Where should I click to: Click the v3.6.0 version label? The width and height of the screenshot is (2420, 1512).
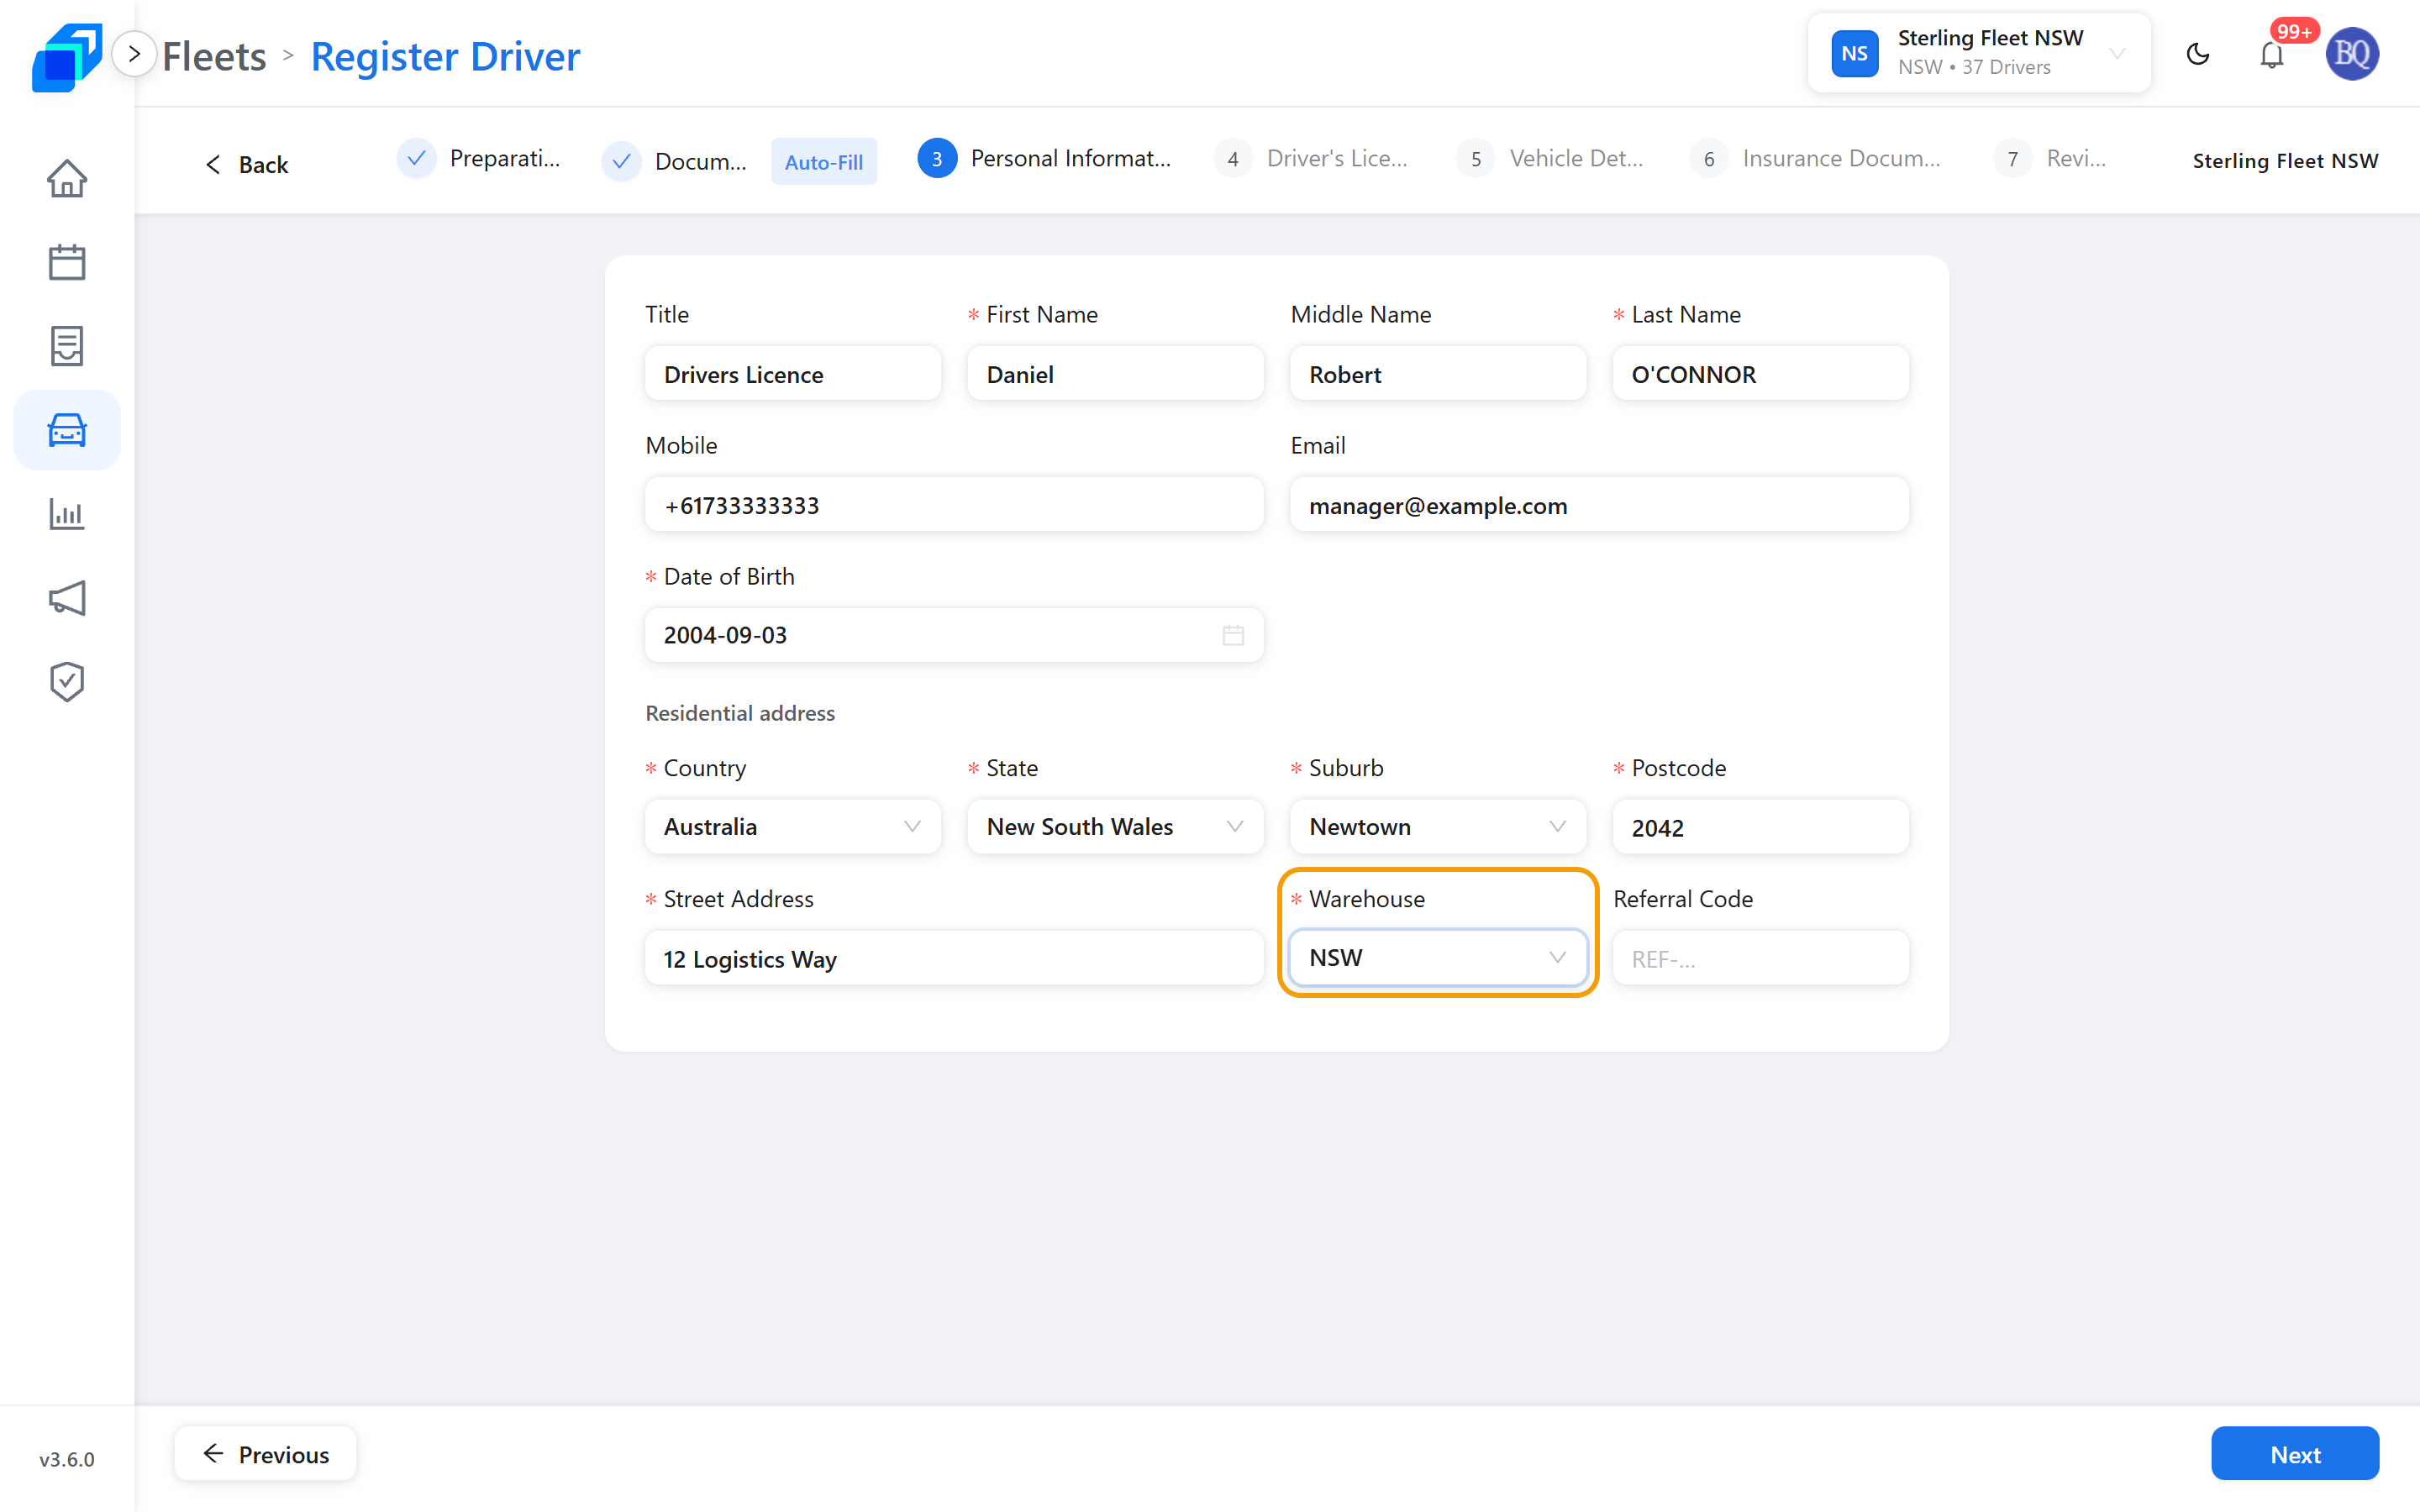click(67, 1459)
